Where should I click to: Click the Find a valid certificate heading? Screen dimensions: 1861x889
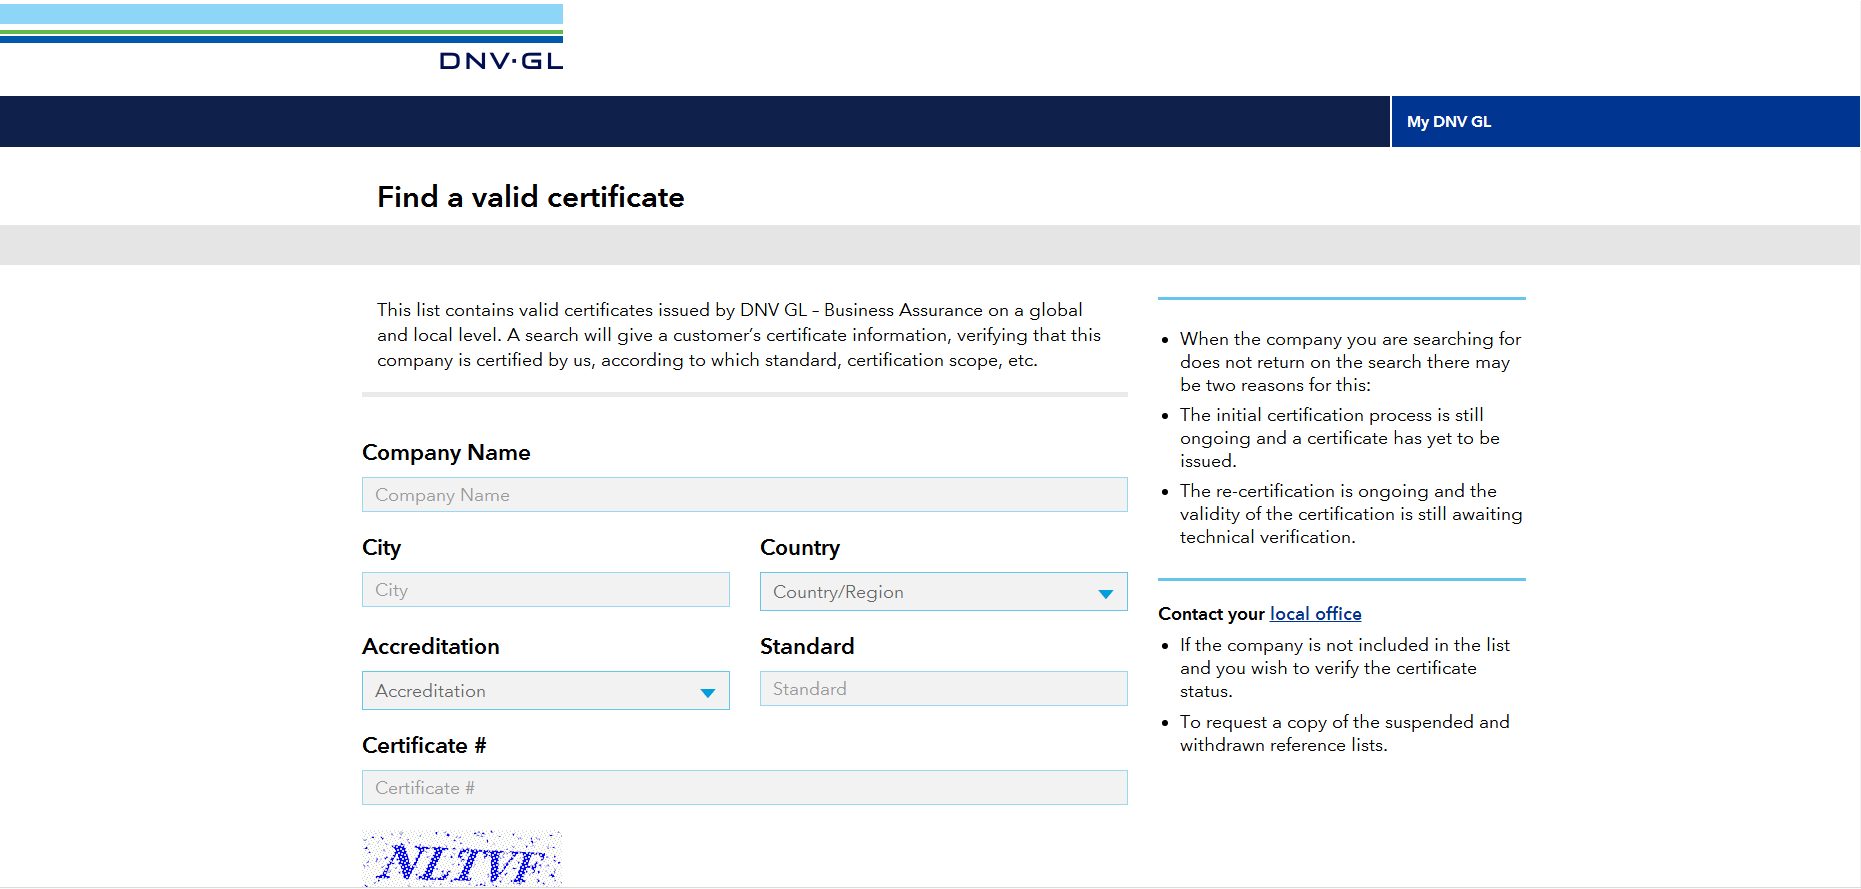tap(530, 197)
